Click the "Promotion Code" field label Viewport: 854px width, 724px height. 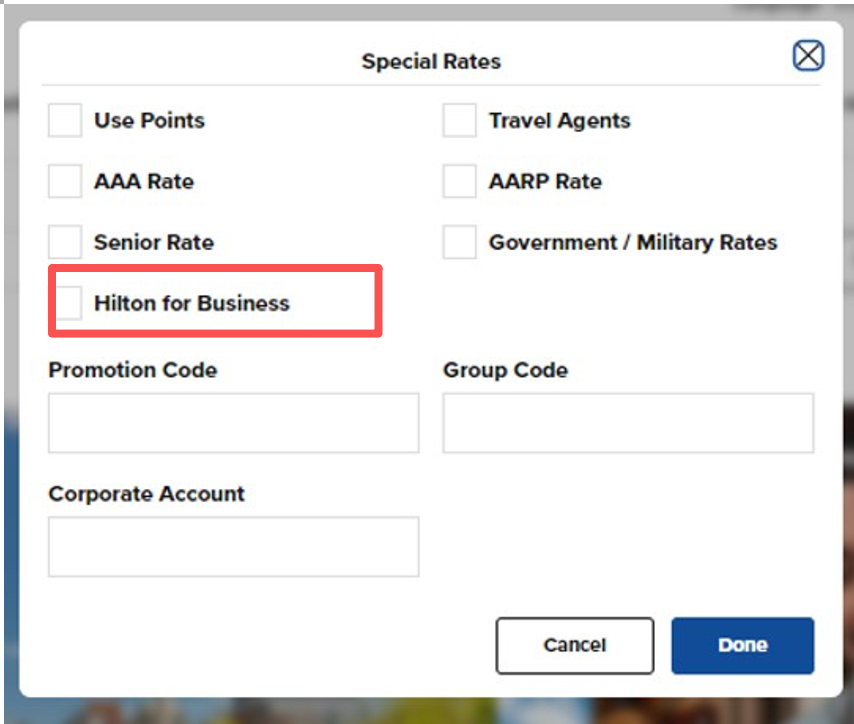tap(133, 370)
